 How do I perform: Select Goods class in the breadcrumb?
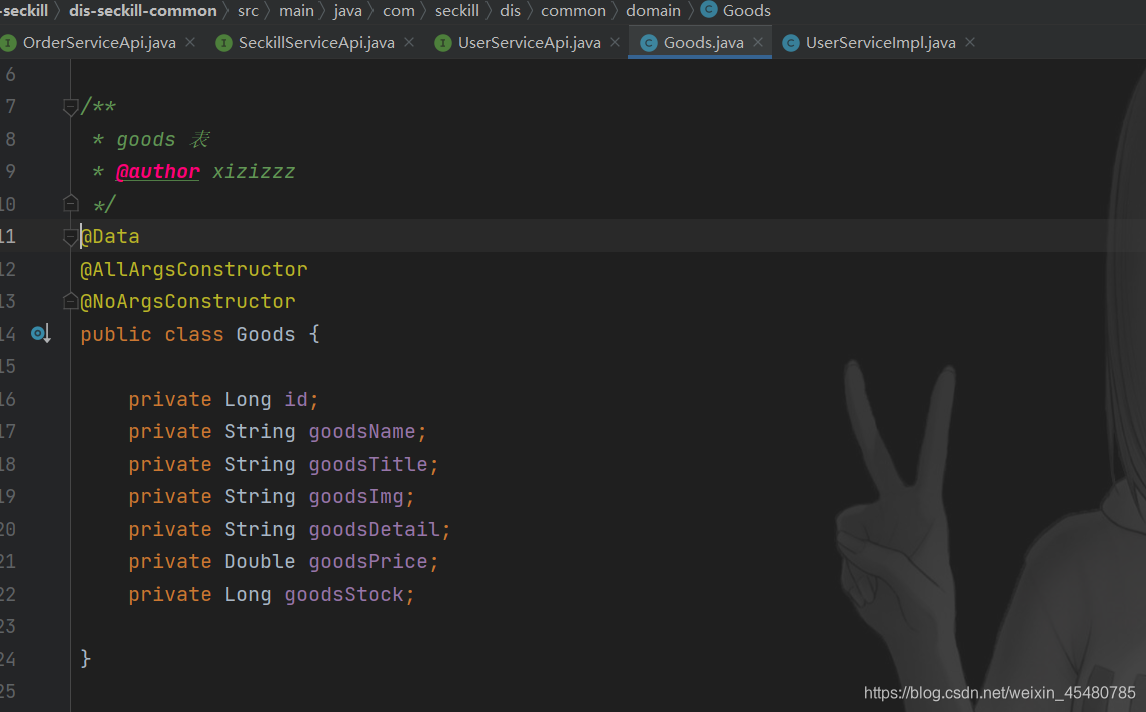tap(746, 10)
